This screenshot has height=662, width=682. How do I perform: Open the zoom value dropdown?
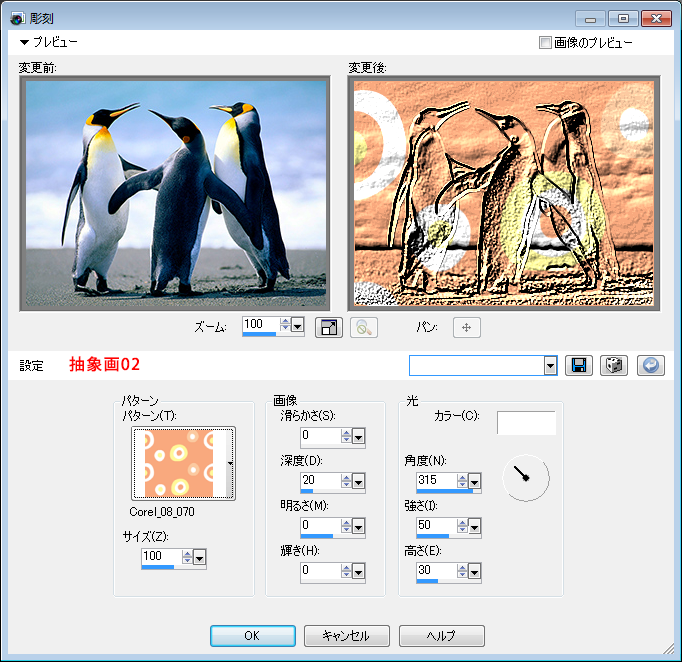pos(298,325)
